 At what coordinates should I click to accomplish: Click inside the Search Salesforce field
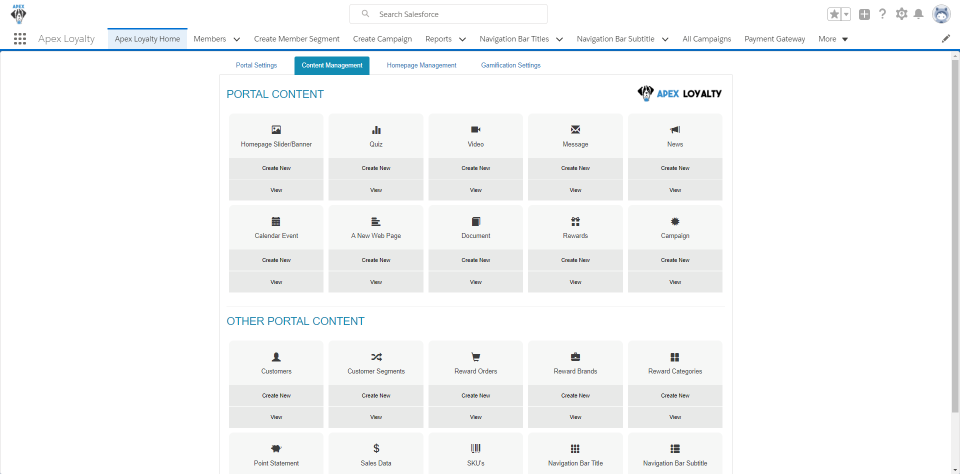point(448,14)
